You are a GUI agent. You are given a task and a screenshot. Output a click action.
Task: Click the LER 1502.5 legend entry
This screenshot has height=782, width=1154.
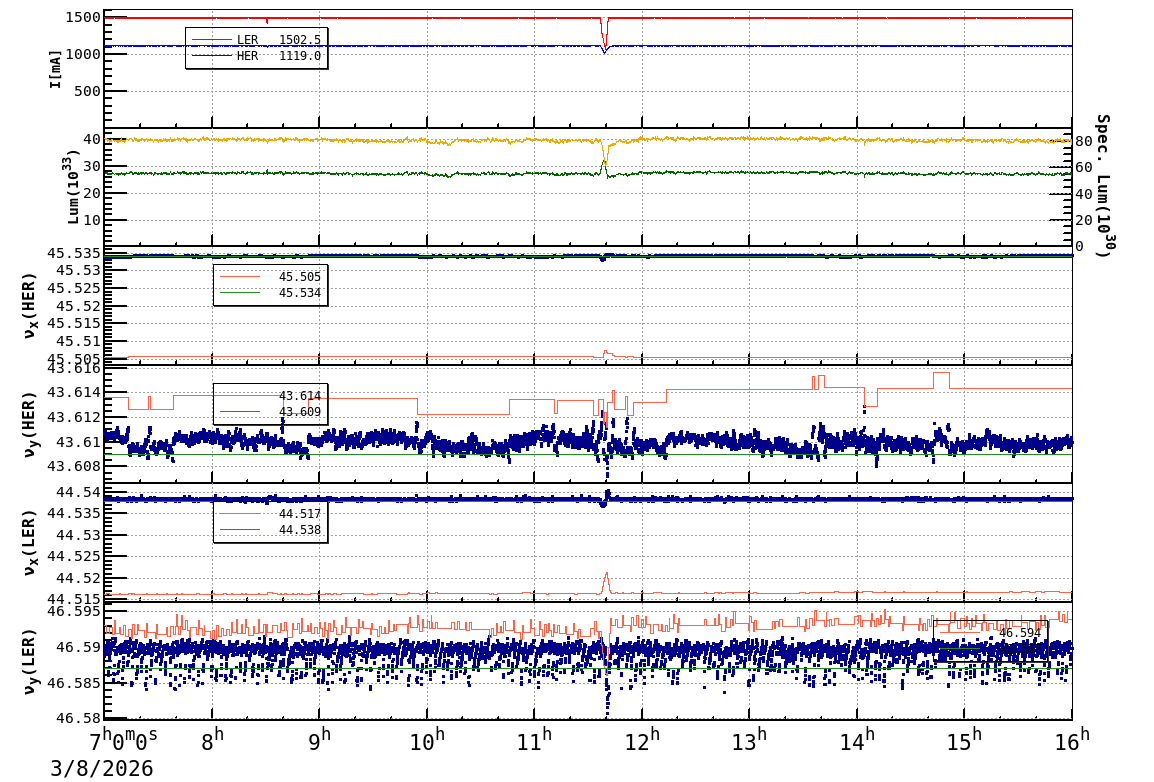(x=257, y=40)
